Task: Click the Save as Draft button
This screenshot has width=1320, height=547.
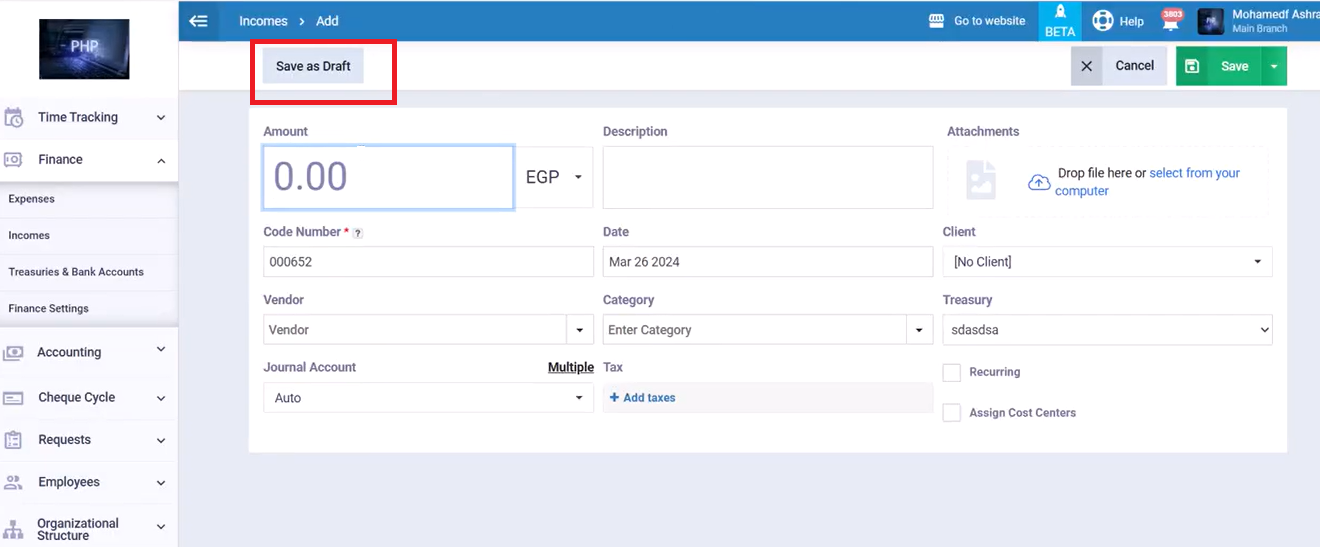Action: pos(313,66)
